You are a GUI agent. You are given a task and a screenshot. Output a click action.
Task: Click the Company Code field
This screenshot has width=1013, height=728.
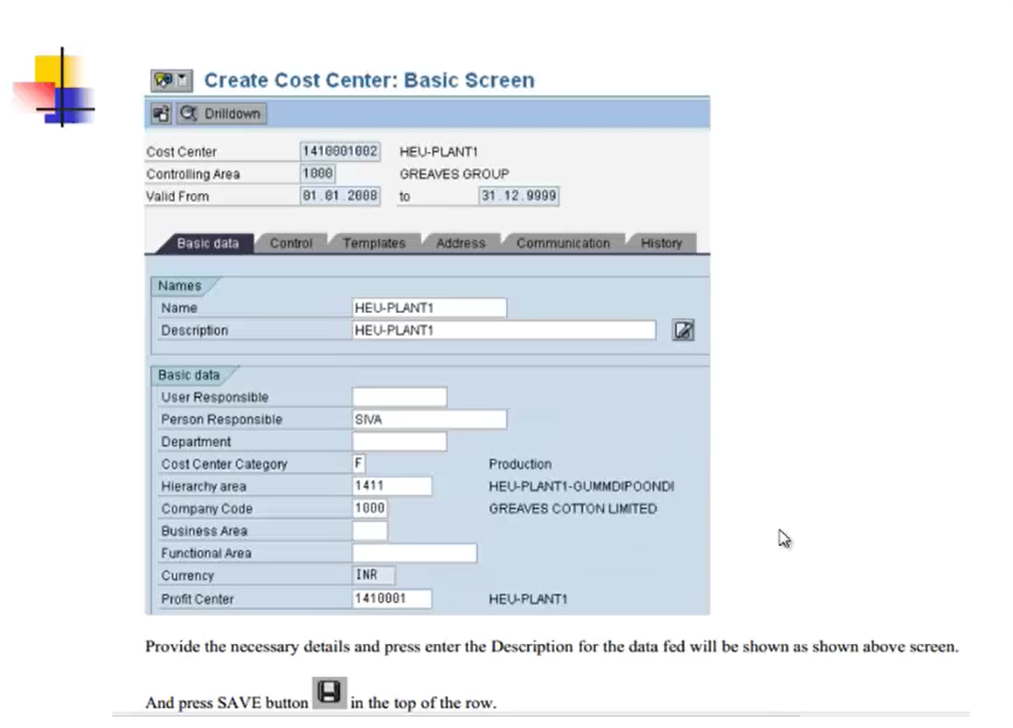click(370, 508)
